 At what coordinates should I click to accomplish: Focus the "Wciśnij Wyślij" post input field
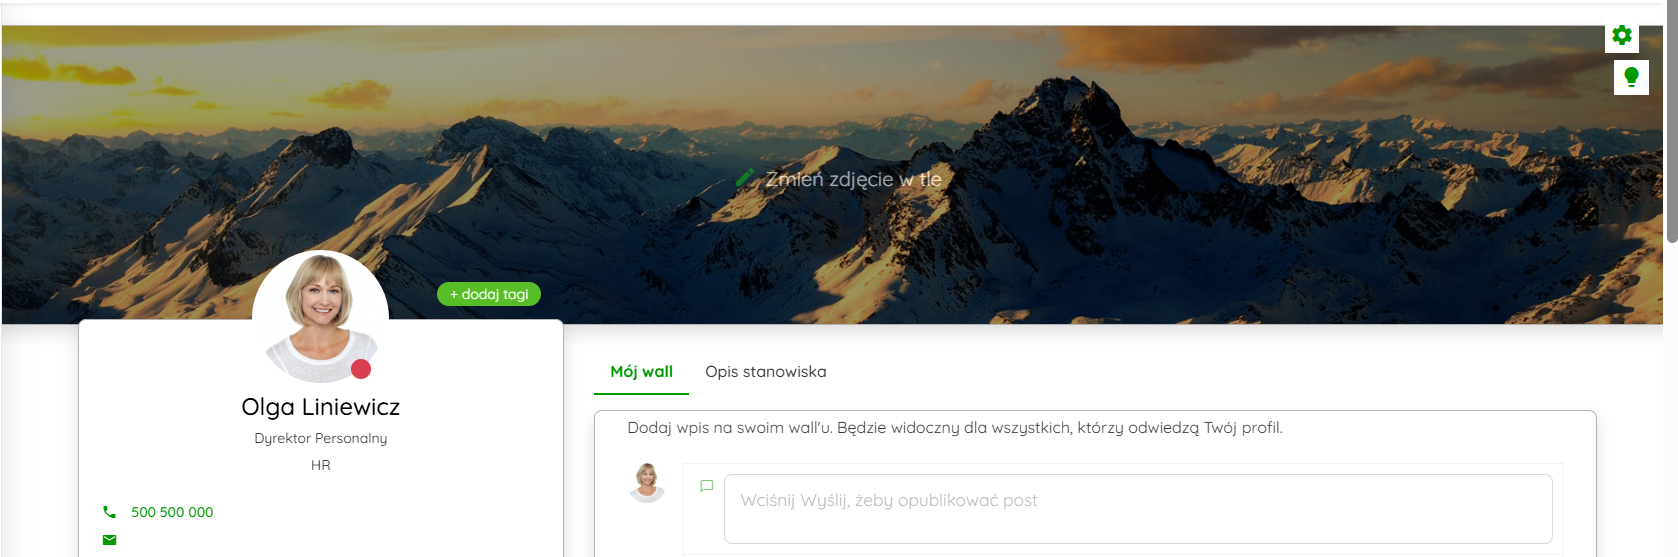coord(1138,509)
